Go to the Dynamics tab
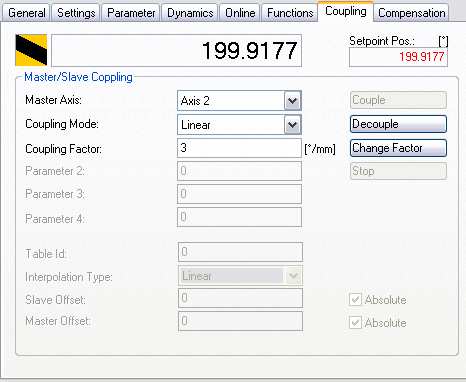Image resolution: width=466 pixels, height=382 pixels. click(x=190, y=13)
